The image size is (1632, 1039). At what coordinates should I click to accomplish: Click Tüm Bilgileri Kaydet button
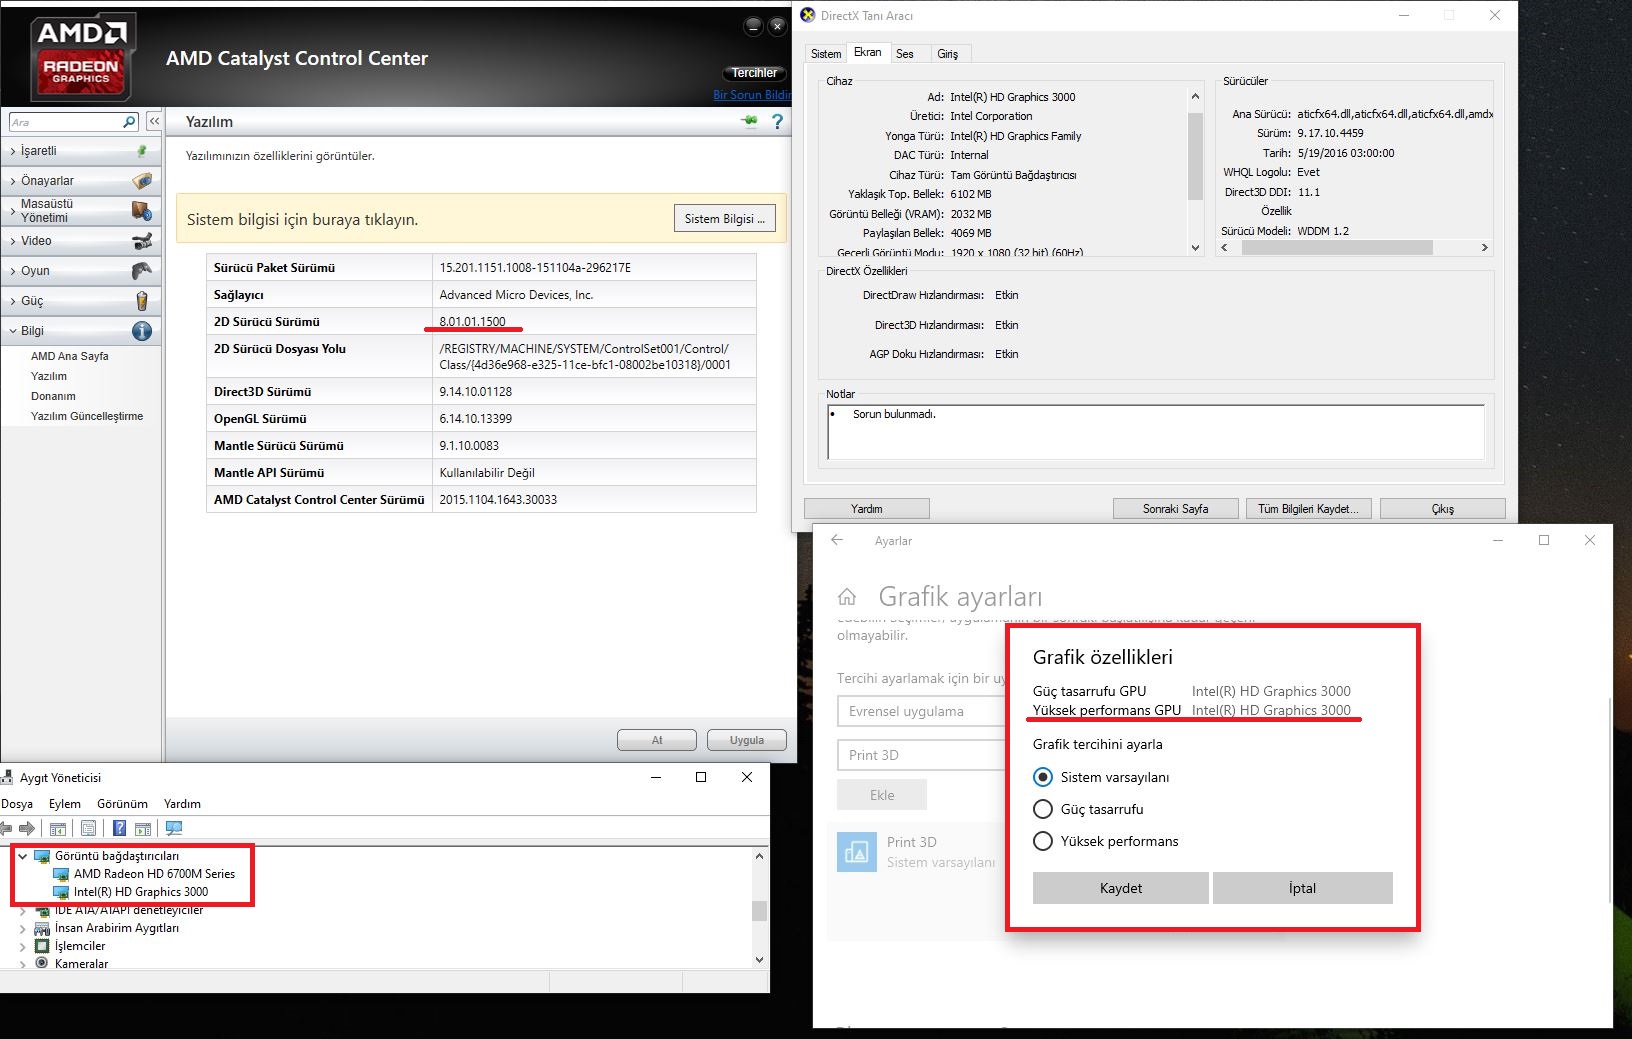1308,509
